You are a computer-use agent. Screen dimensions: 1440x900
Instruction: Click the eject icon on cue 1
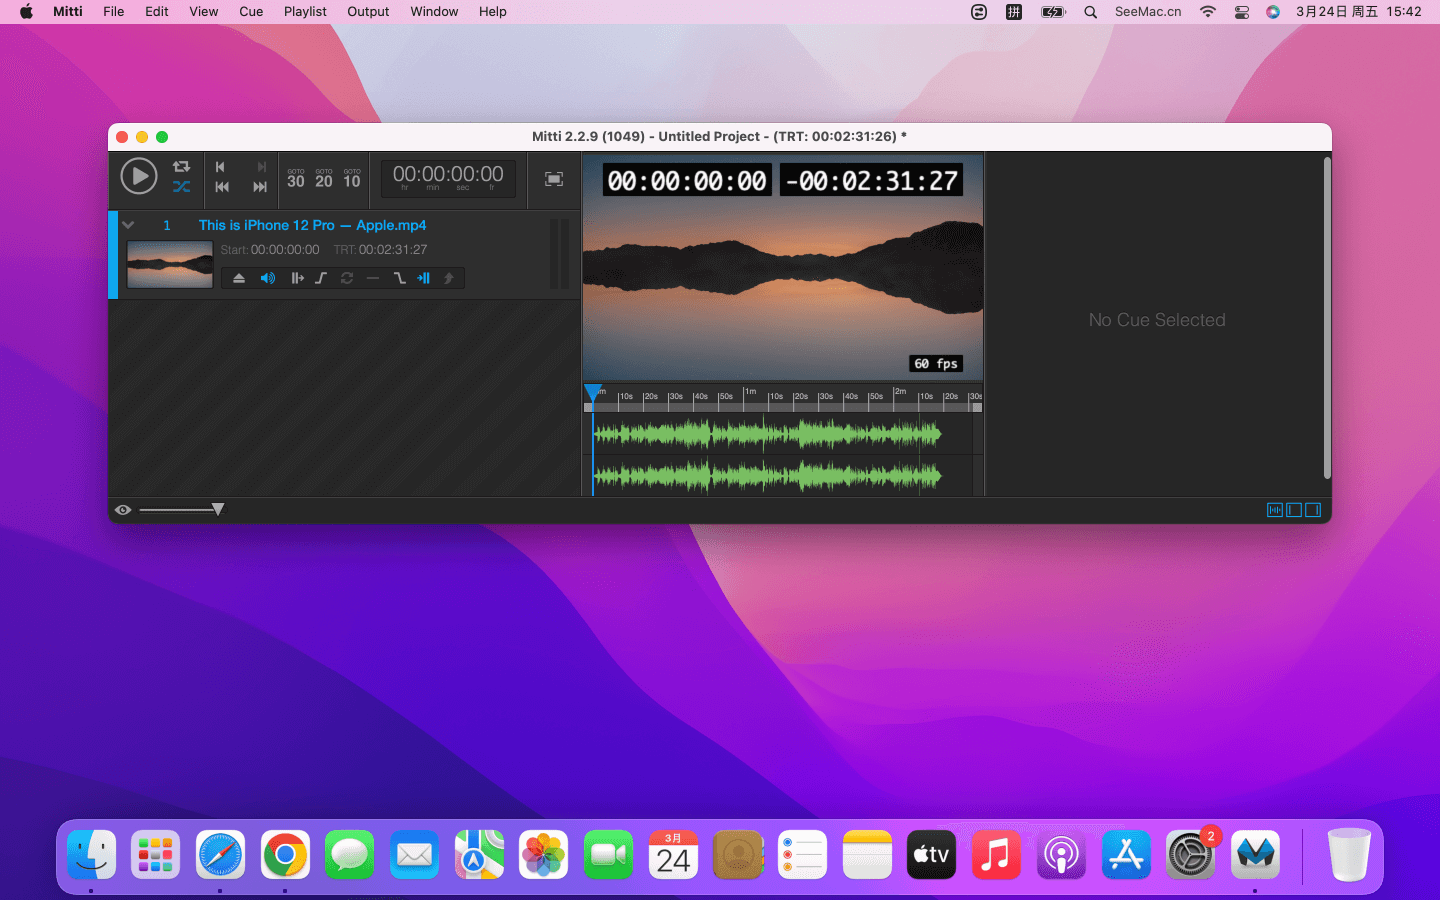point(239,278)
